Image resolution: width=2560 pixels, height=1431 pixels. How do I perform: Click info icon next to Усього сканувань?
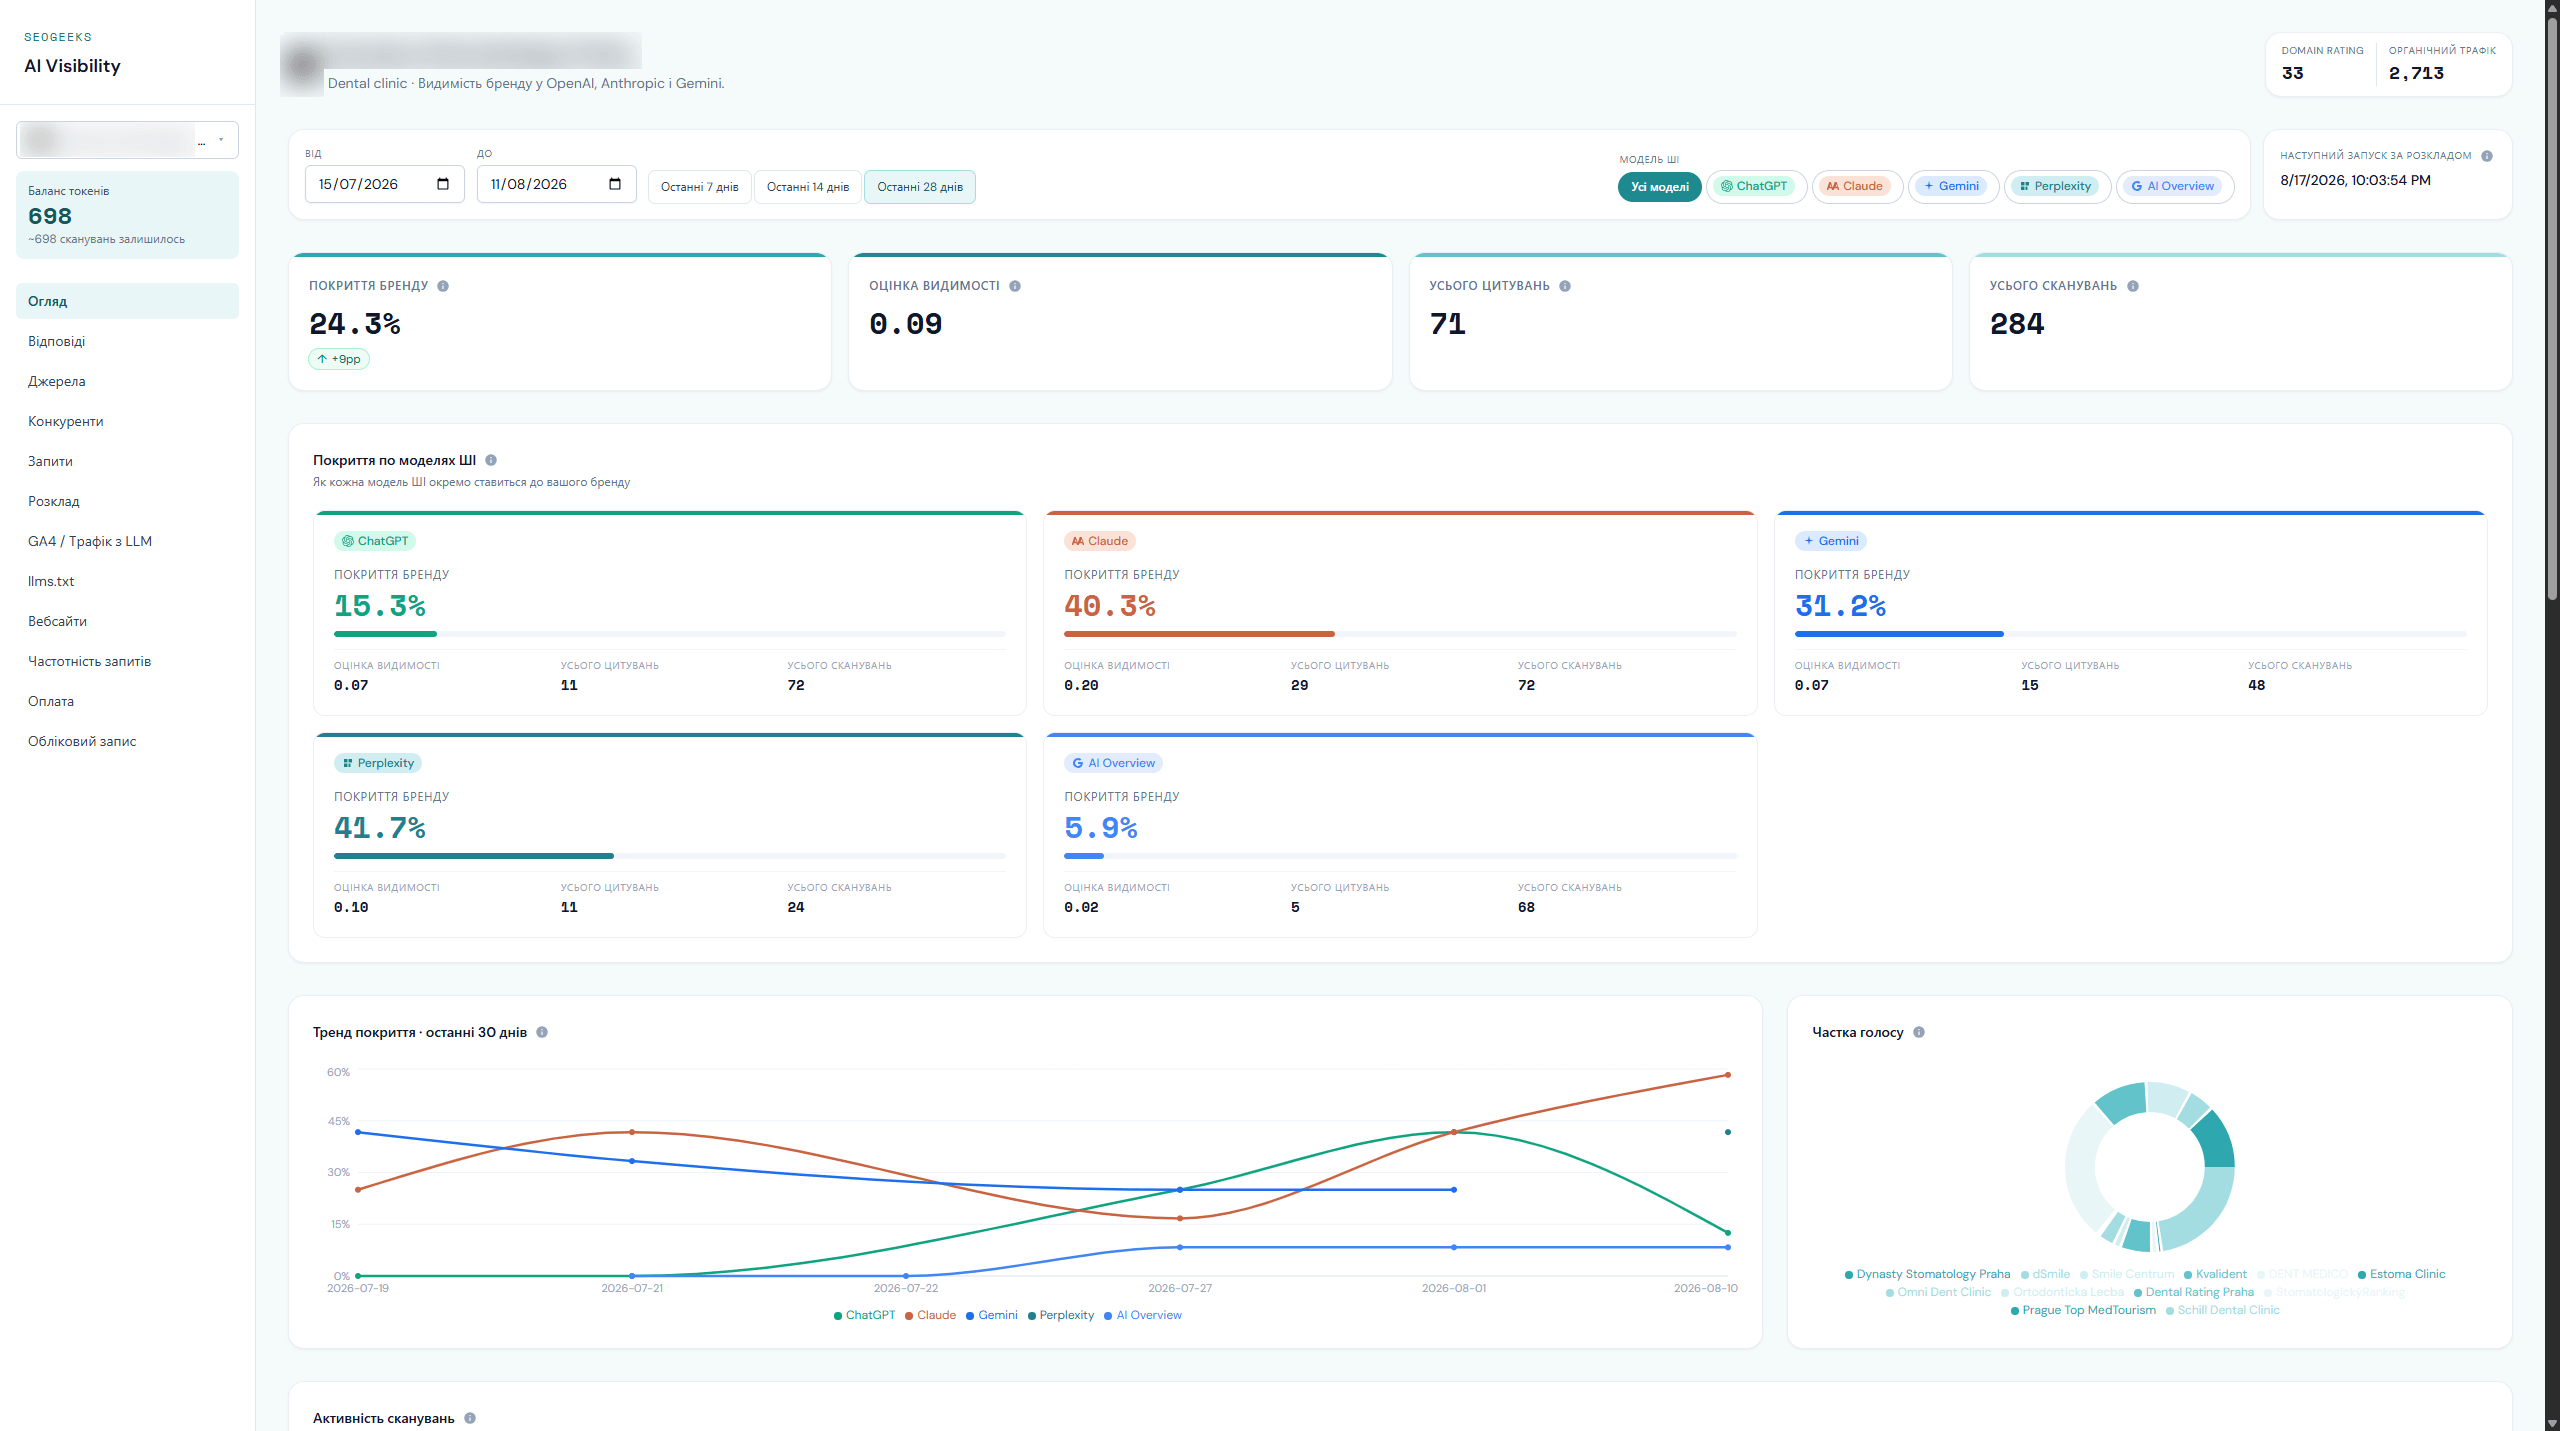coord(2133,286)
